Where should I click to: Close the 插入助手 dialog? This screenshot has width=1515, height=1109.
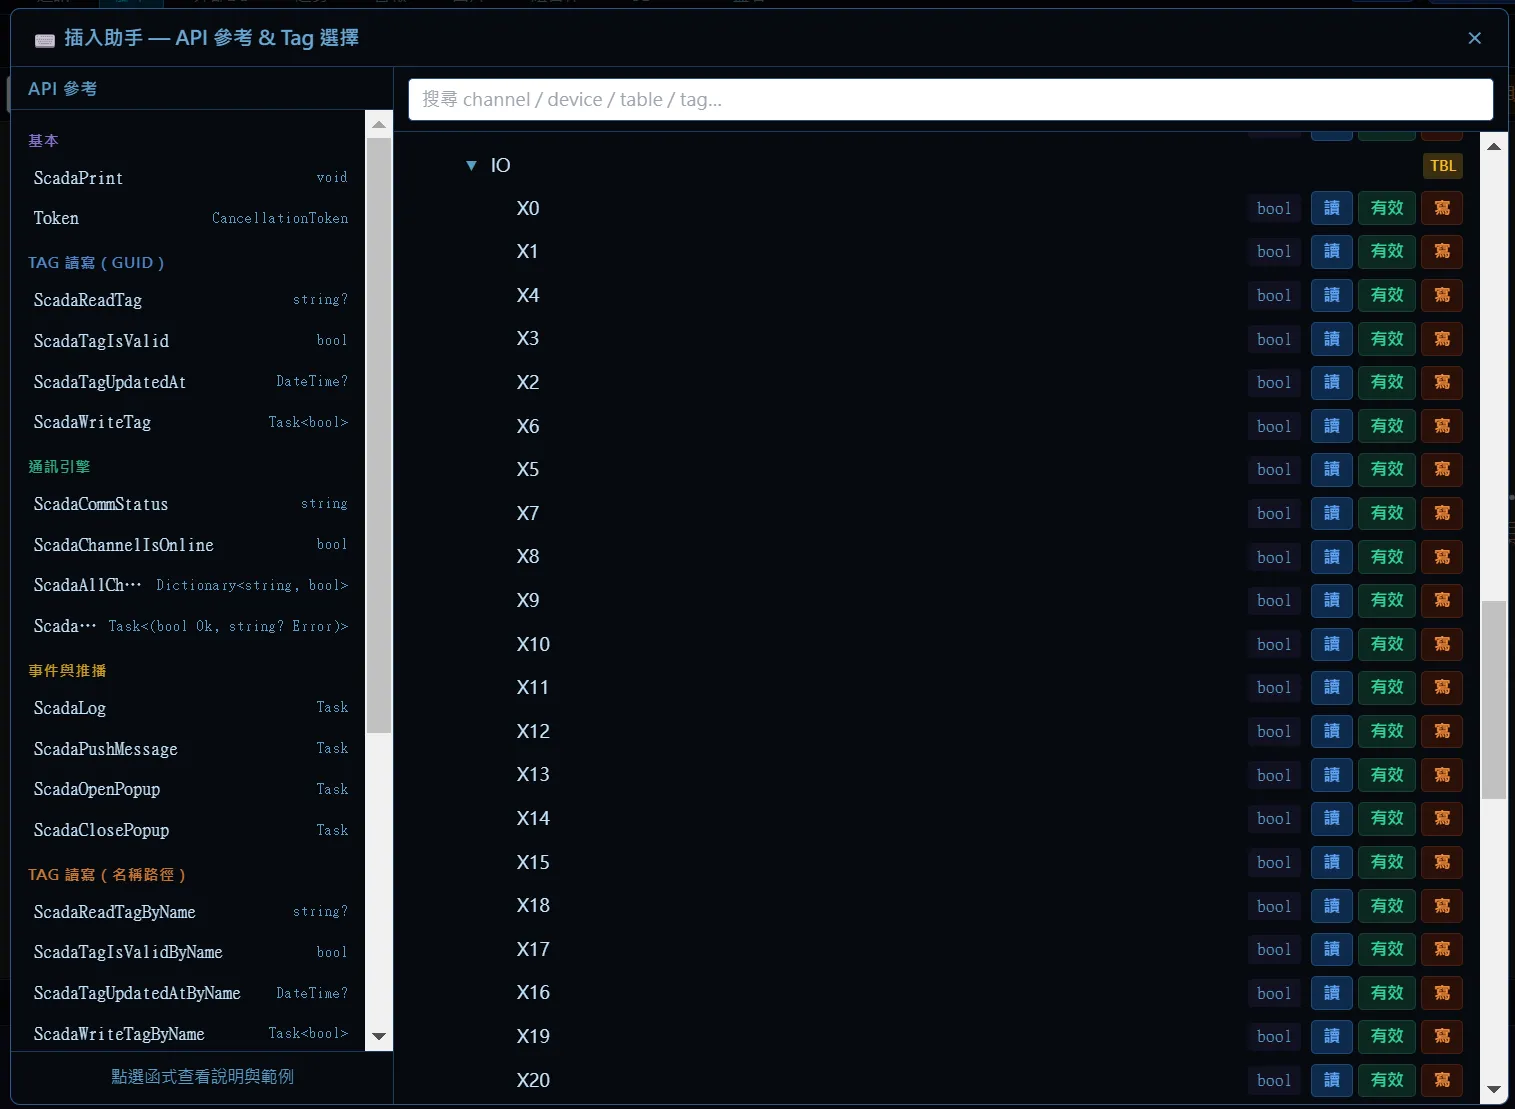[x=1474, y=38]
